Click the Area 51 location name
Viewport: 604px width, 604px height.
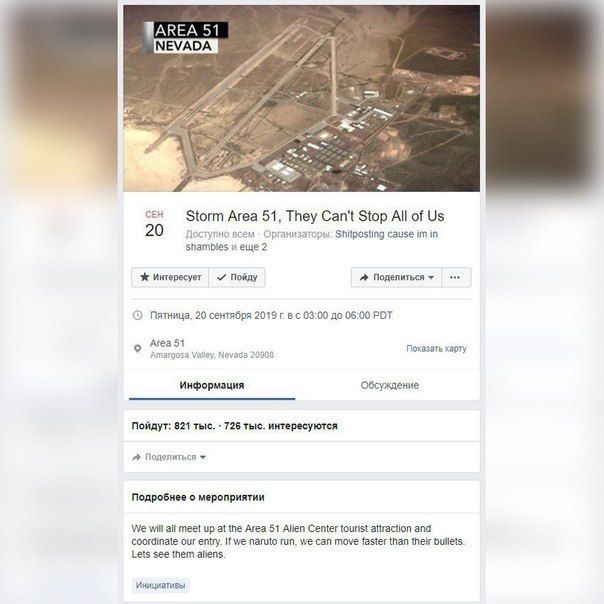tap(167, 343)
